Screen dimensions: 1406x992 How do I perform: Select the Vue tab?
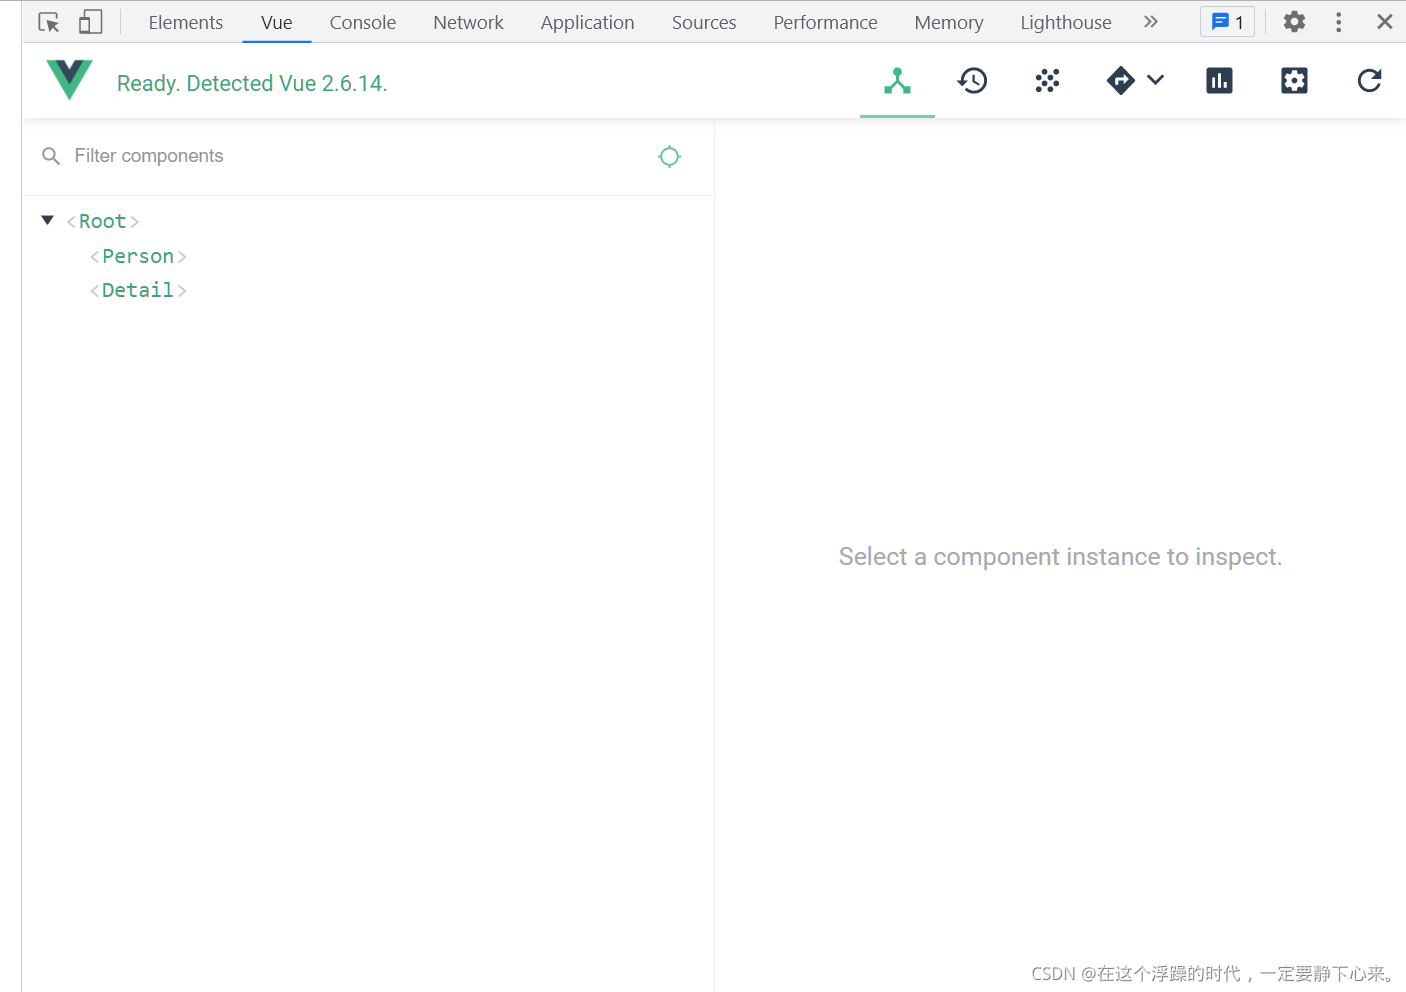click(x=277, y=22)
